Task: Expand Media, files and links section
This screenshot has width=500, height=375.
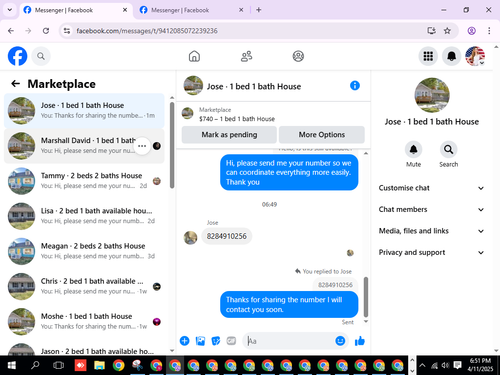Action: [x=431, y=231]
